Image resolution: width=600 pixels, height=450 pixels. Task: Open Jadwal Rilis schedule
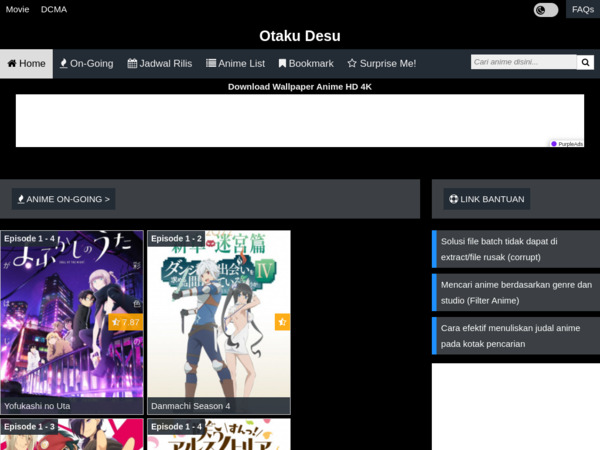click(x=160, y=64)
